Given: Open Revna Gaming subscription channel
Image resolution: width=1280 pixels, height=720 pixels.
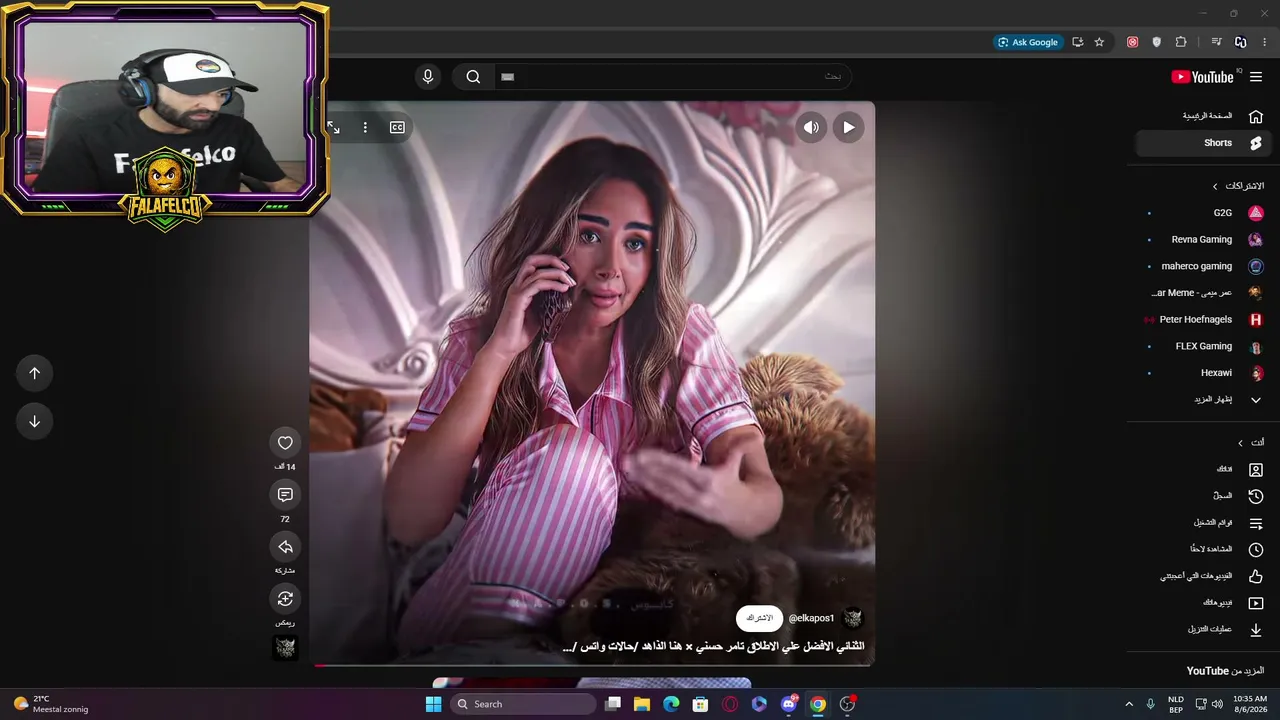Looking at the screenshot, I should pyautogui.click(x=1203, y=240).
